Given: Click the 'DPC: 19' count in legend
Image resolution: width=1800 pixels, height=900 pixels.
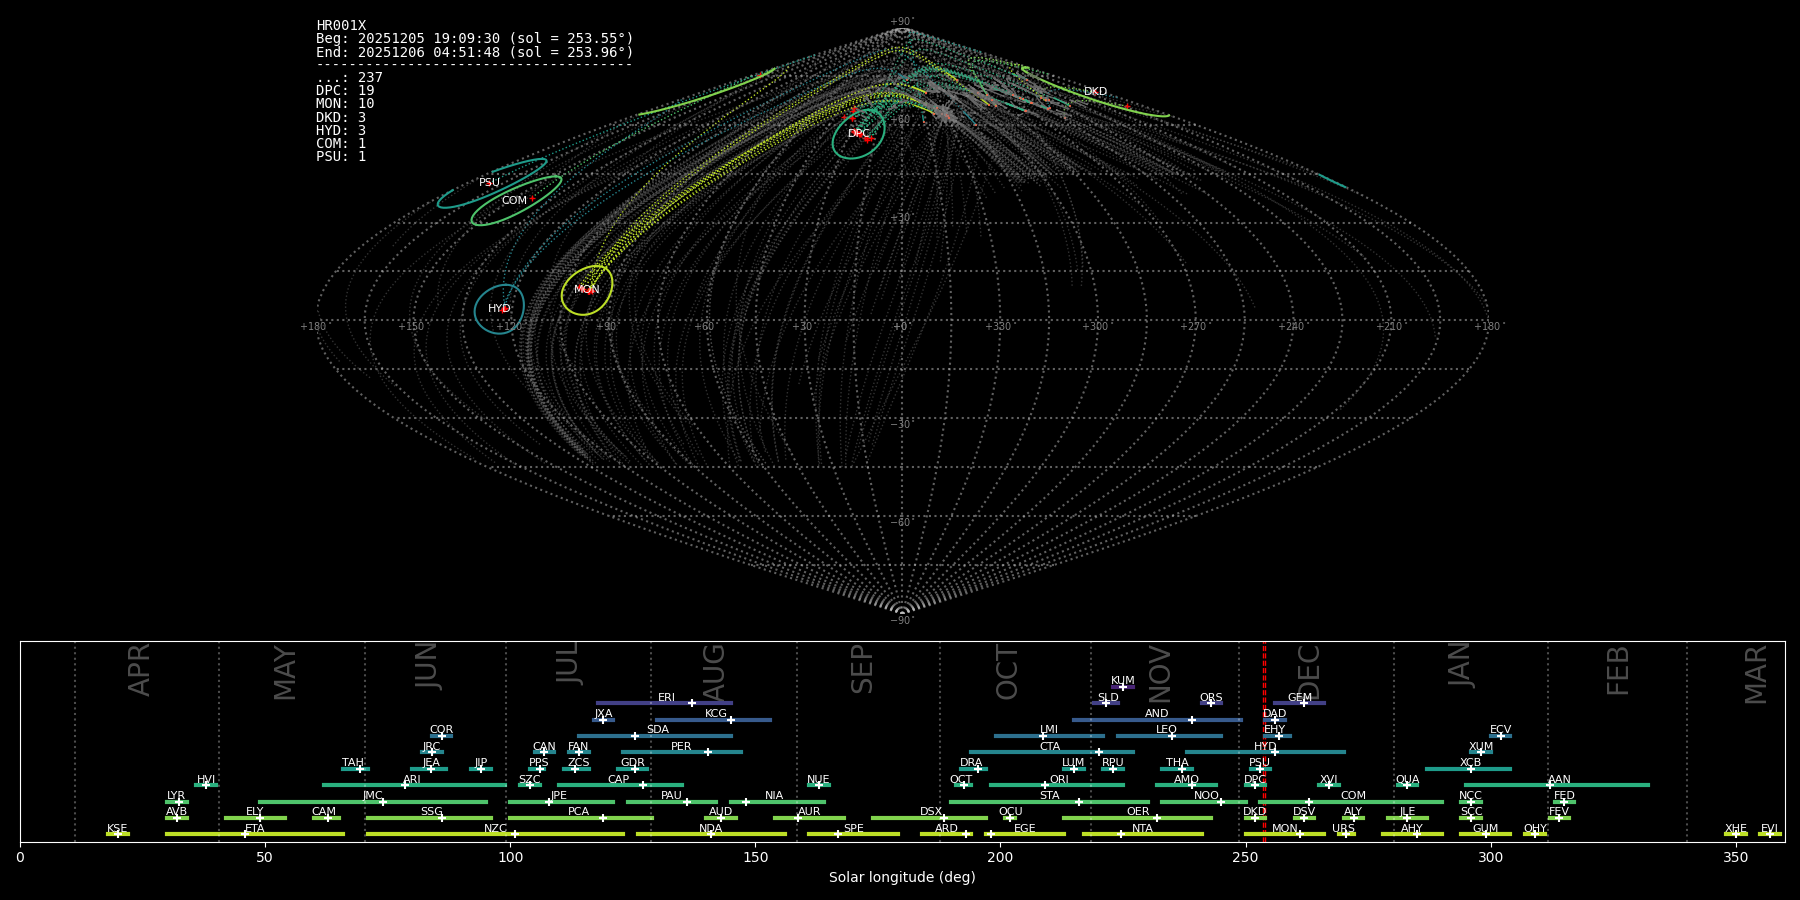Looking at the screenshot, I should [x=345, y=91].
